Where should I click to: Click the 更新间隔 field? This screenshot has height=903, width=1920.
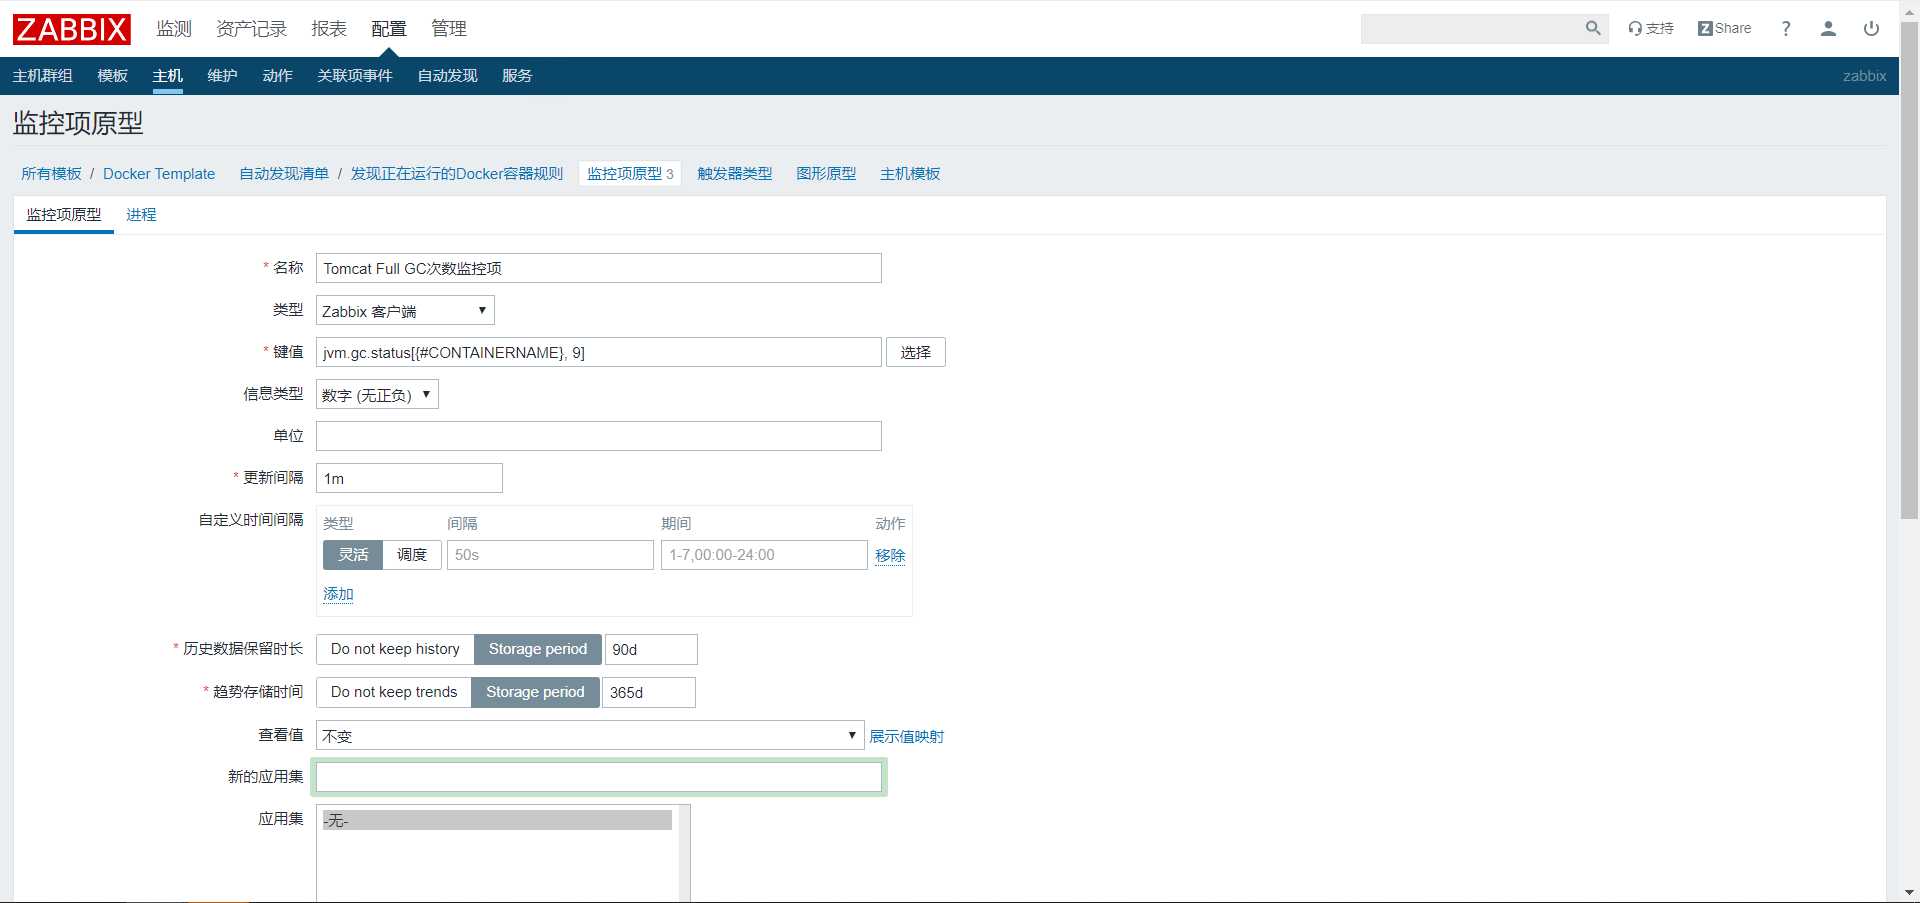[x=409, y=478]
